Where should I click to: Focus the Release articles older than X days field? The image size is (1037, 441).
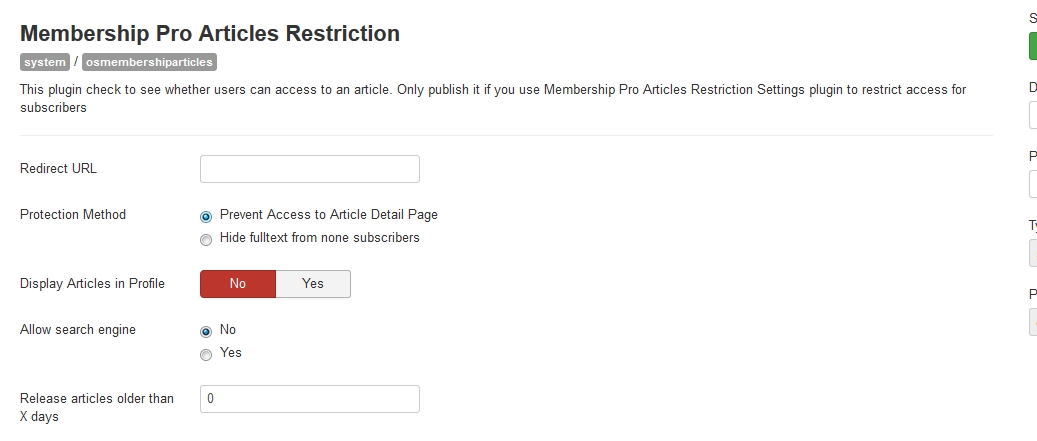click(x=310, y=399)
